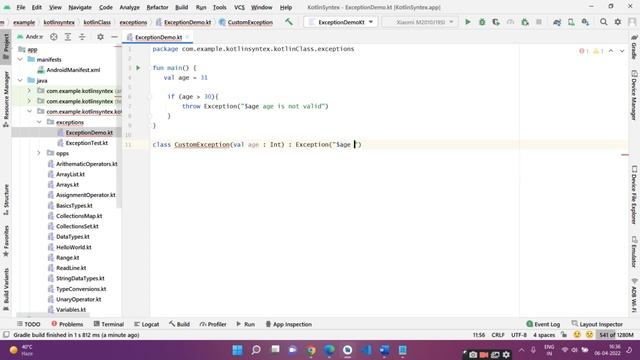Select opened file target icon in Project panel
This screenshot has width=640, height=360.
click(53, 37)
